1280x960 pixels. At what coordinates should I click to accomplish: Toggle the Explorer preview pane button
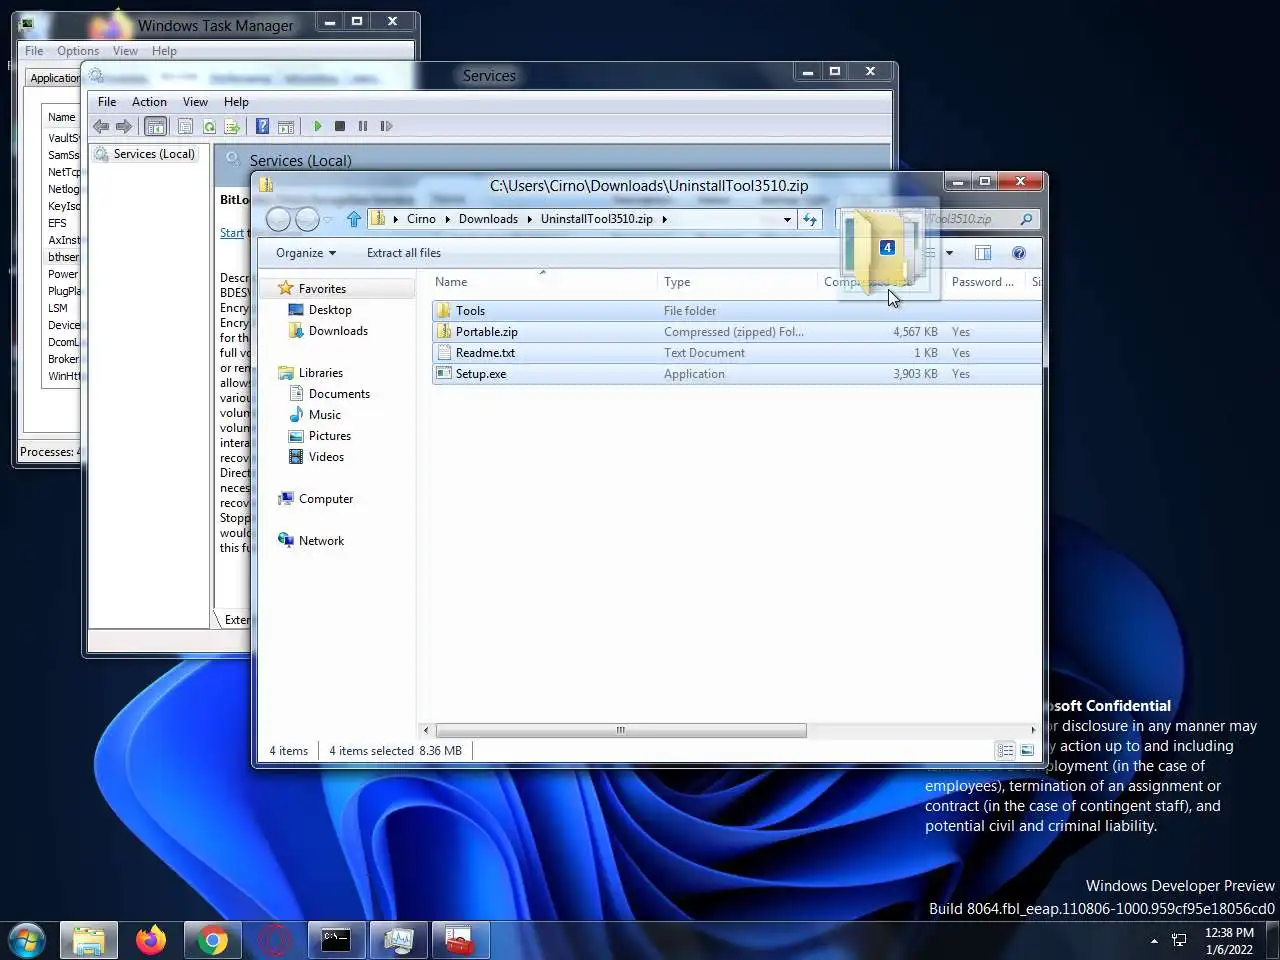tap(983, 253)
